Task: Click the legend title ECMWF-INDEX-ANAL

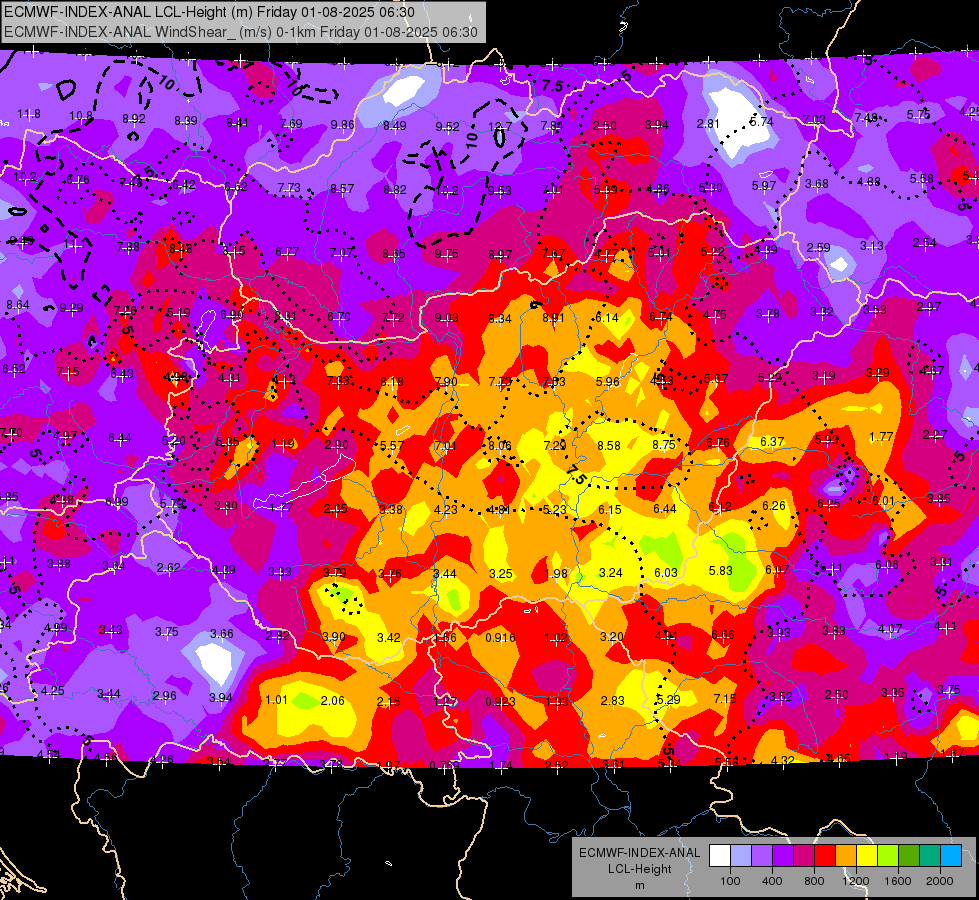Action: click(639, 853)
